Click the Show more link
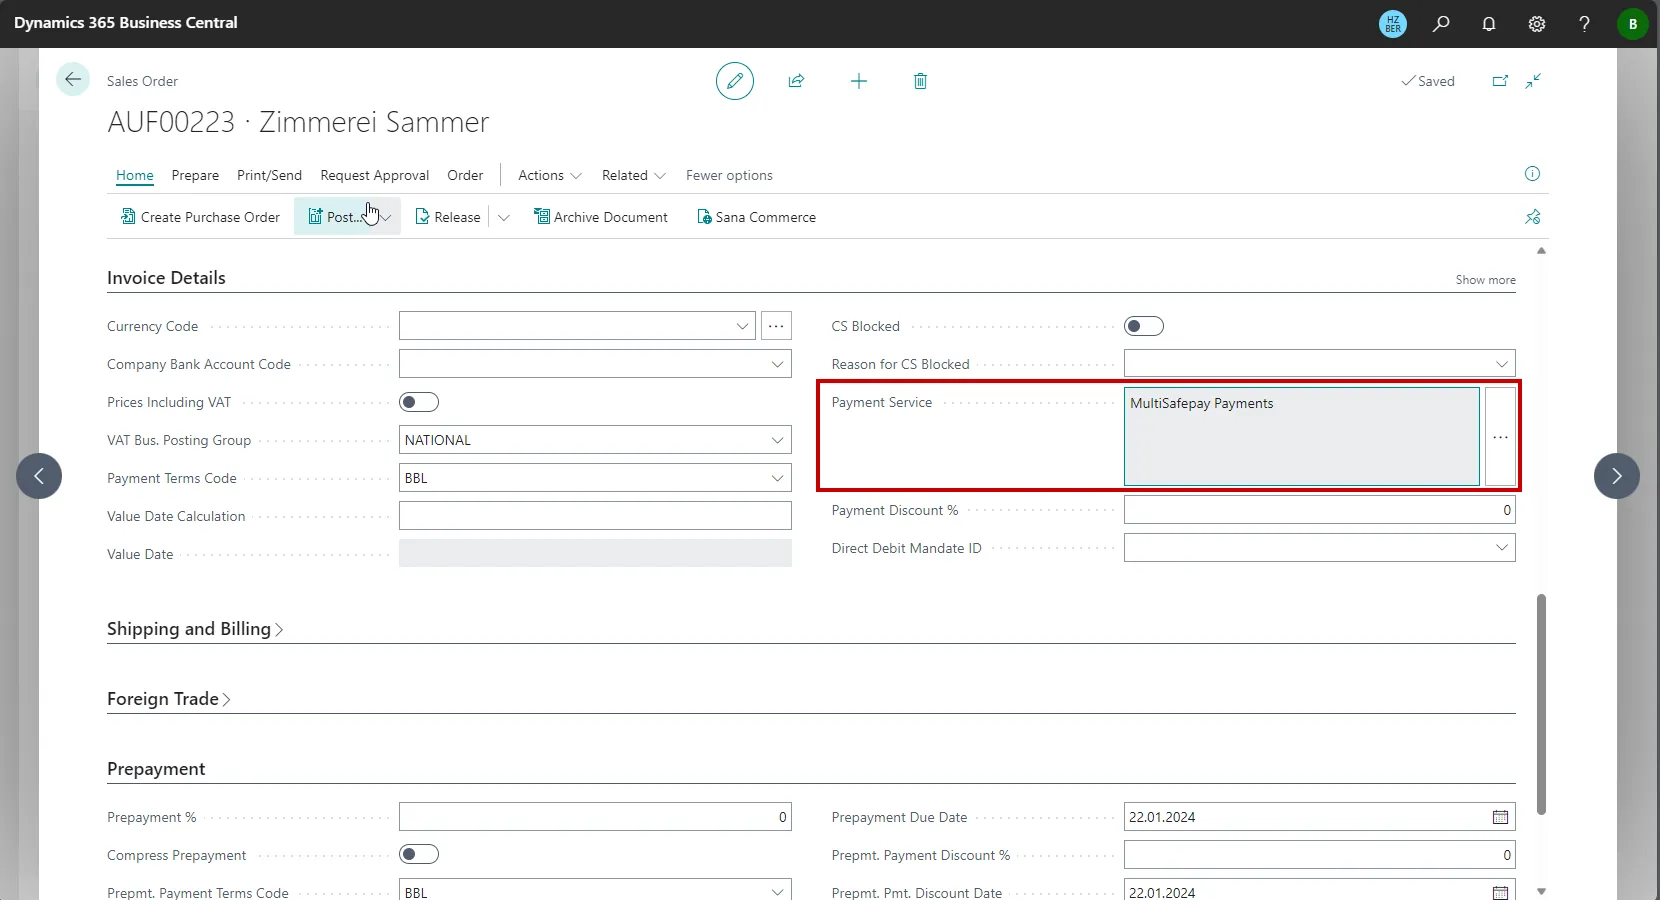 pos(1485,280)
